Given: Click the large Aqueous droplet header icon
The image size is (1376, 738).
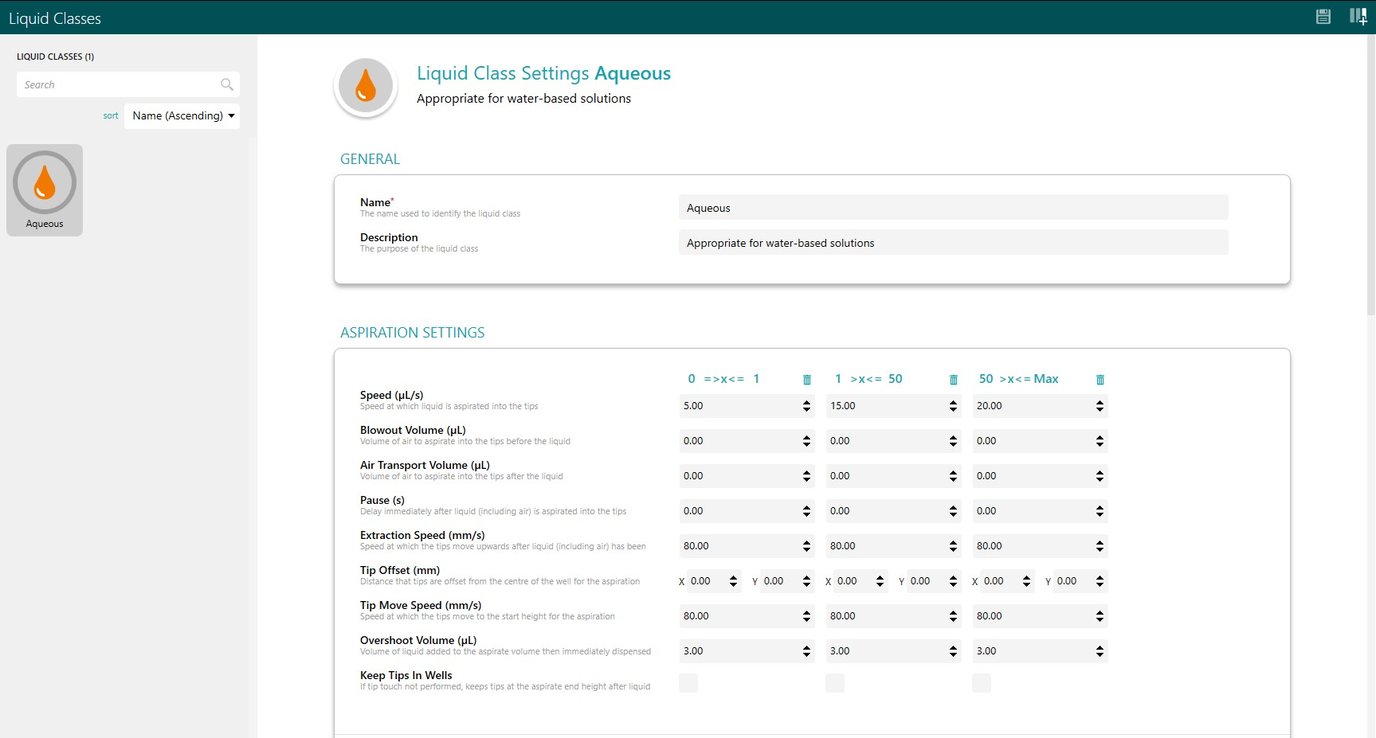Looking at the screenshot, I should pos(366,86).
